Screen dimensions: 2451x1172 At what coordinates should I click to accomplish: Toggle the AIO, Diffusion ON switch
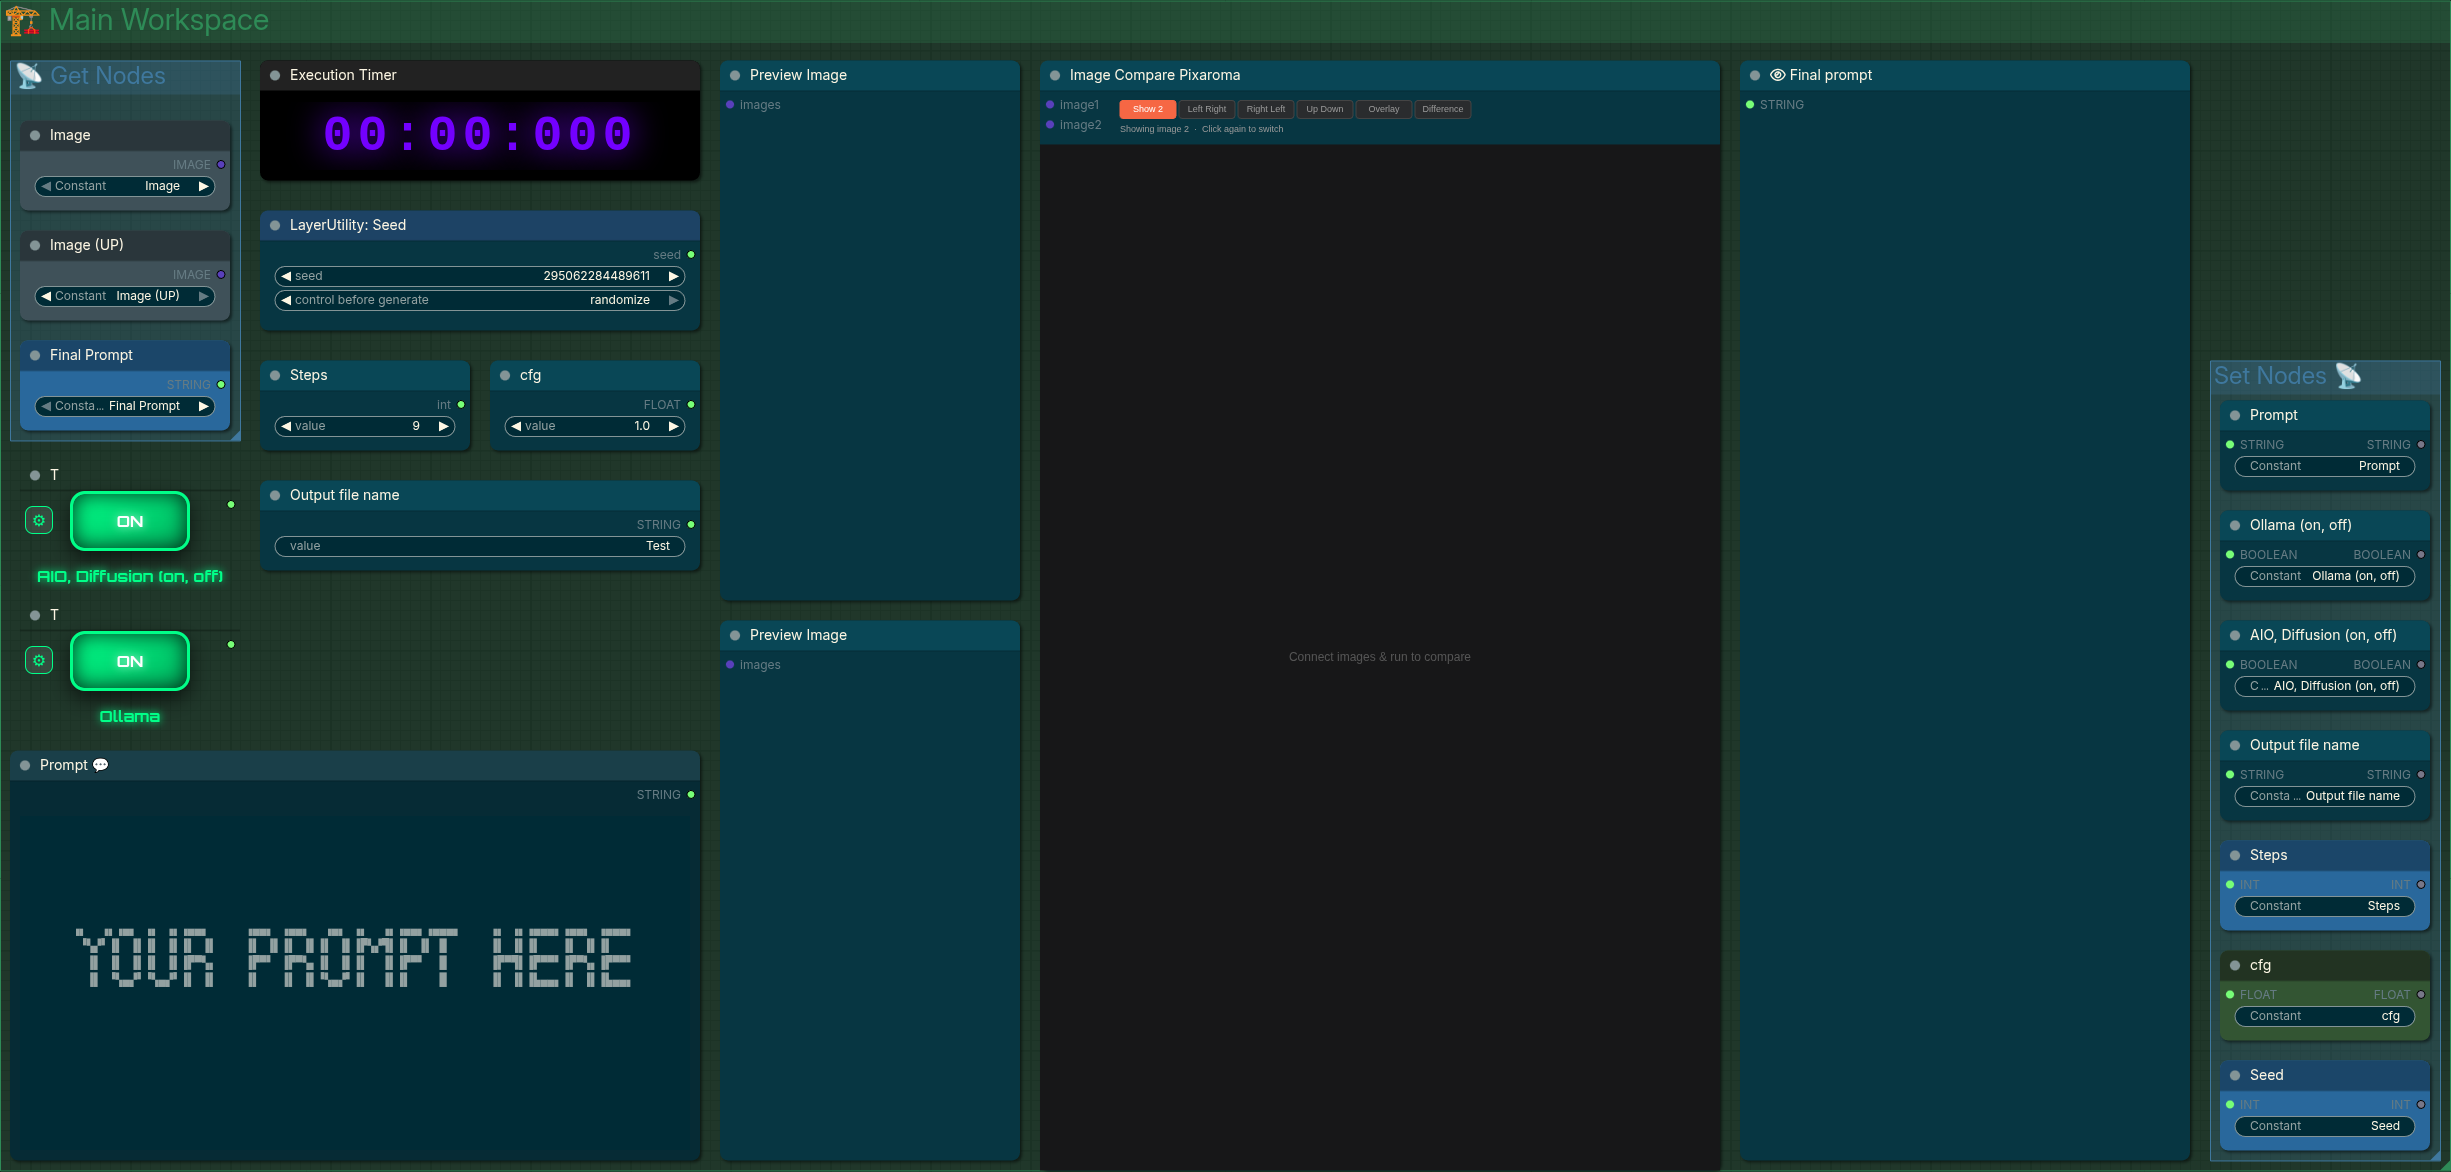130,521
